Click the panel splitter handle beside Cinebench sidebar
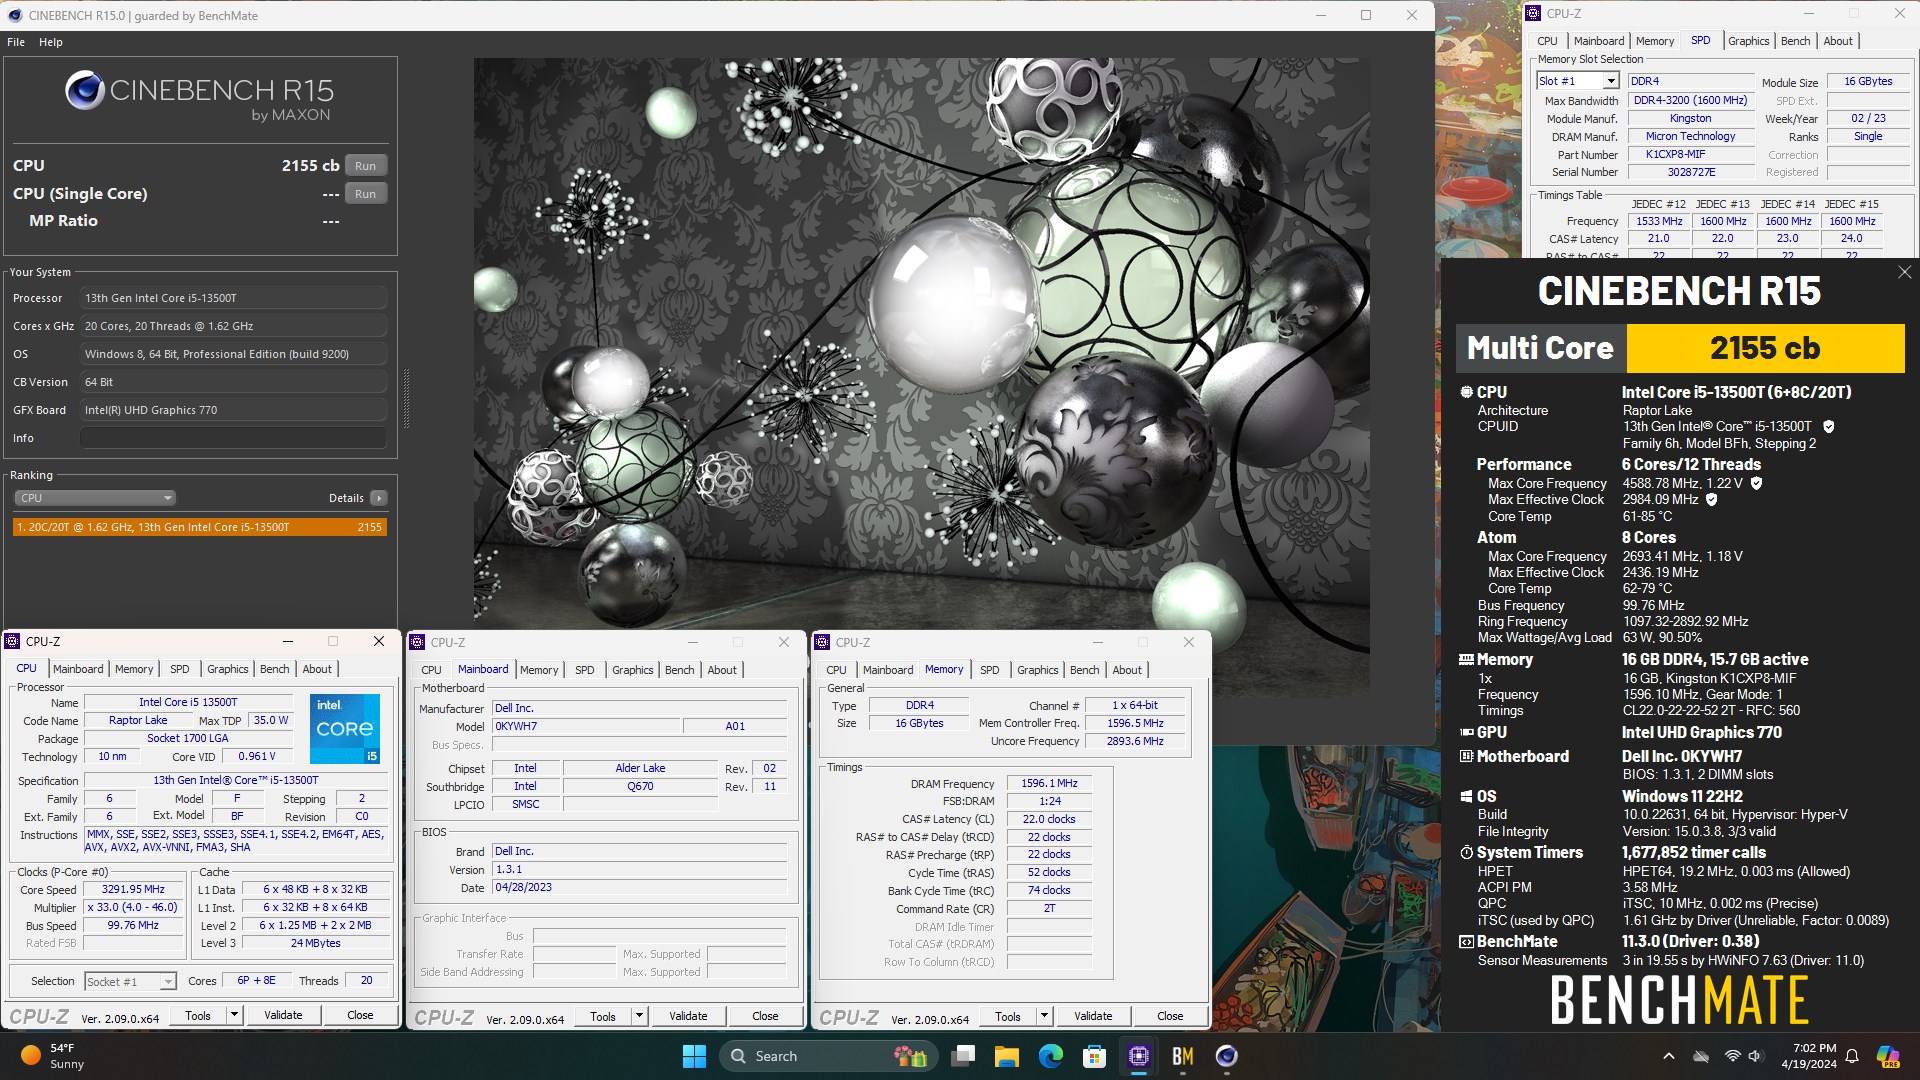Viewport: 1920px width, 1080px height. pos(406,400)
